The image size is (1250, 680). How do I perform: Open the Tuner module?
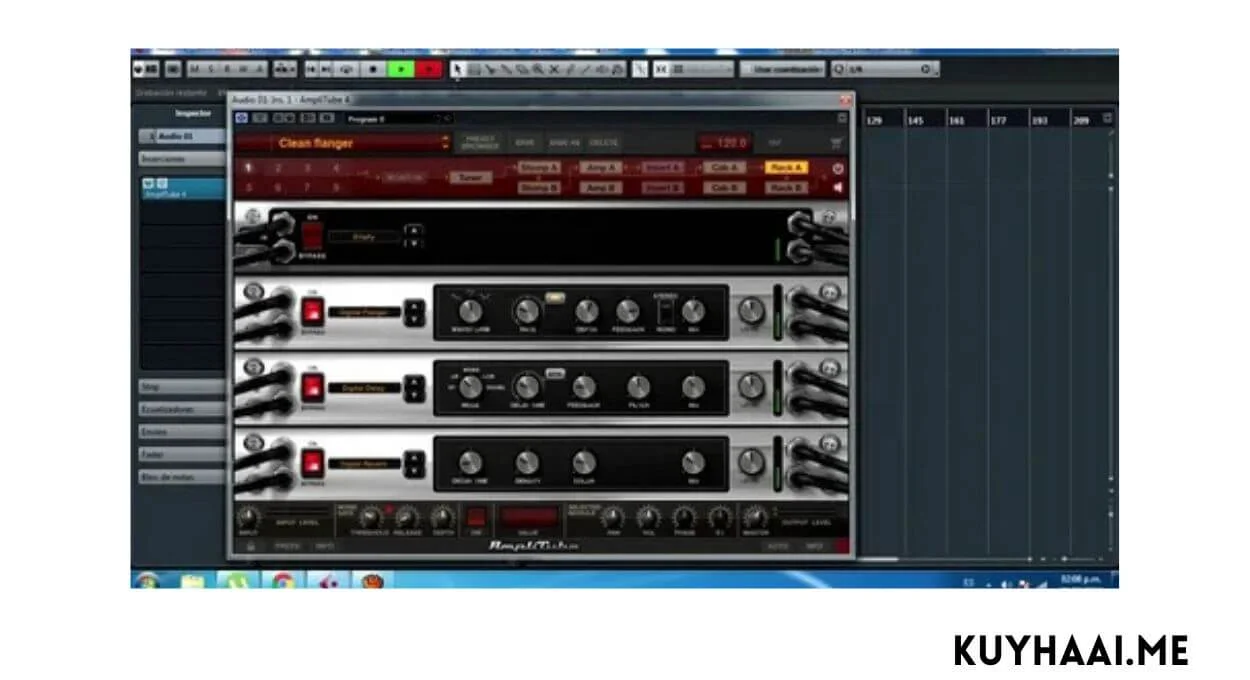469,177
